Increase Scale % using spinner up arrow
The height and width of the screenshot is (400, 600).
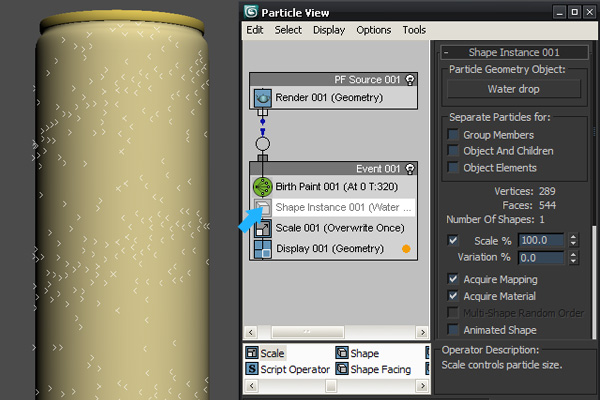(573, 236)
